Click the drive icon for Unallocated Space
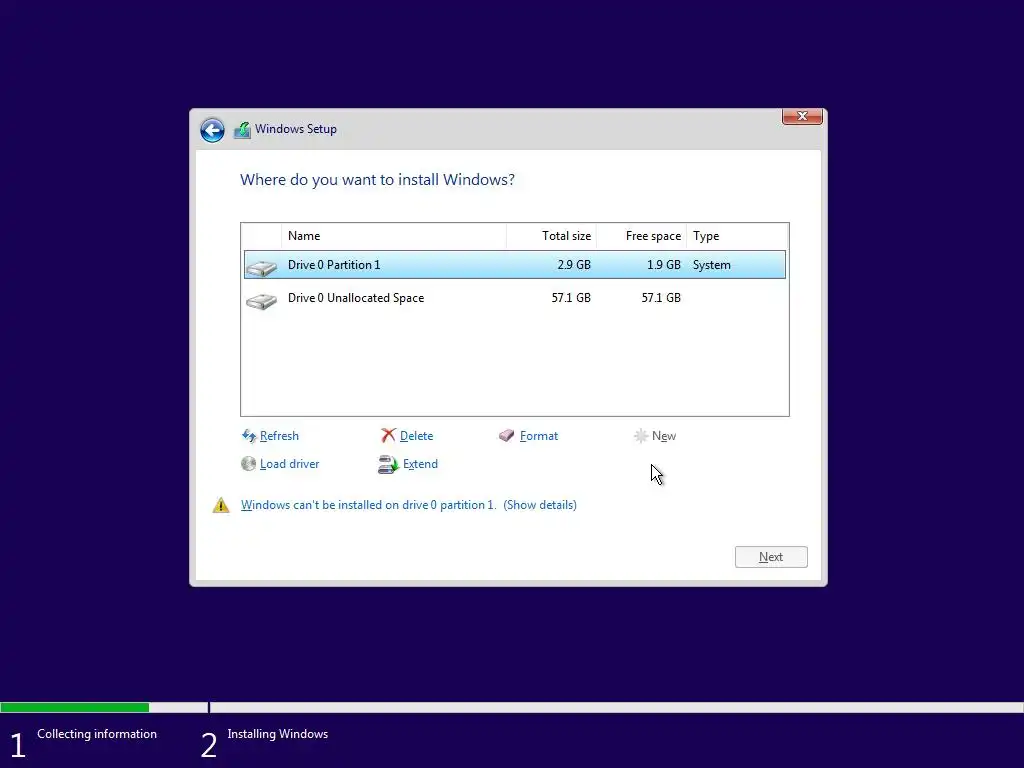 click(x=262, y=300)
